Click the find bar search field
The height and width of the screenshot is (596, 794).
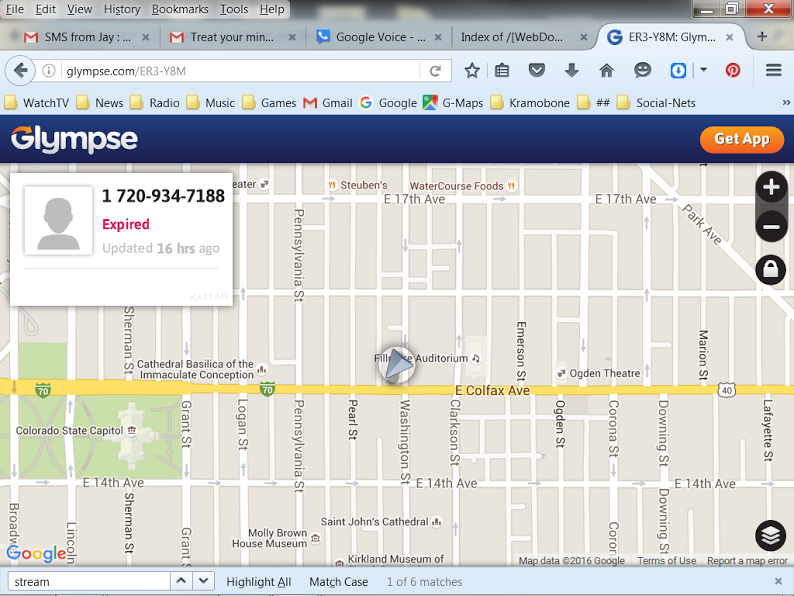(x=89, y=581)
